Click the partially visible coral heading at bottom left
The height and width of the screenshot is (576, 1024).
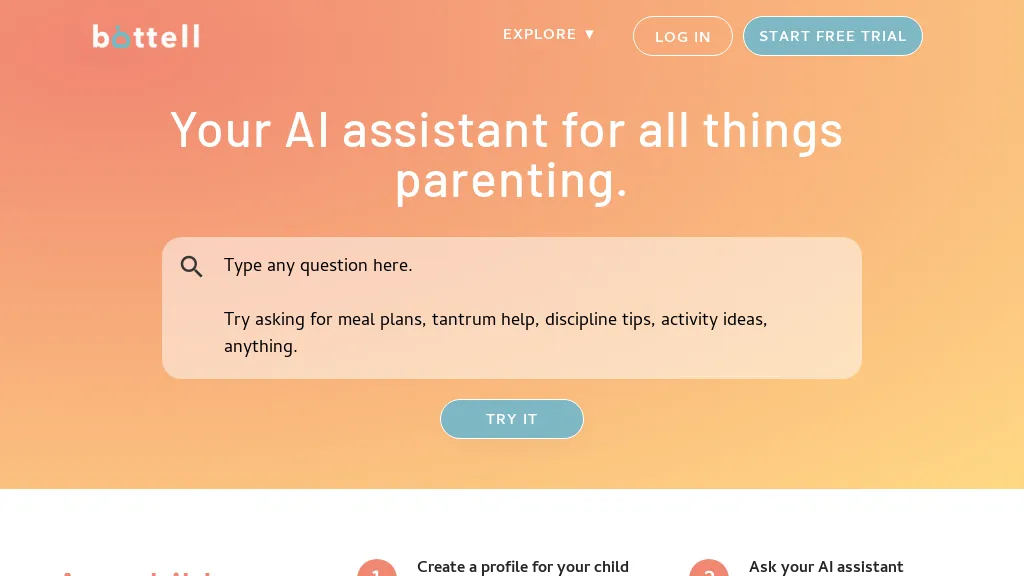(x=137, y=572)
